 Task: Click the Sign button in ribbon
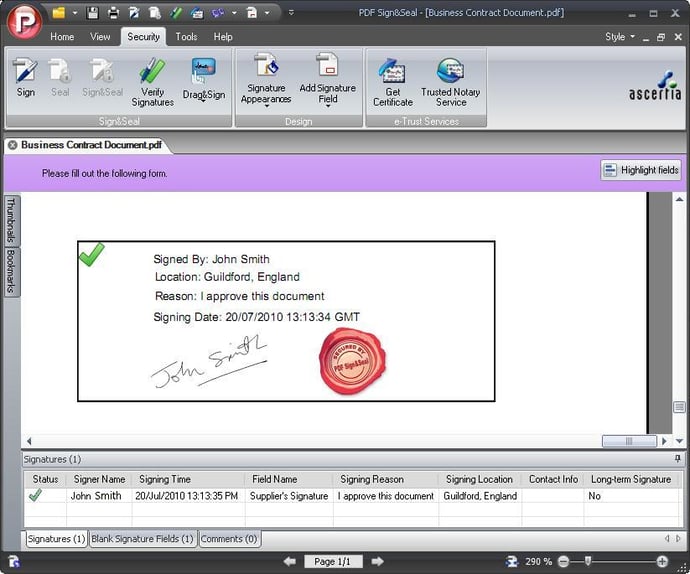click(x=26, y=77)
